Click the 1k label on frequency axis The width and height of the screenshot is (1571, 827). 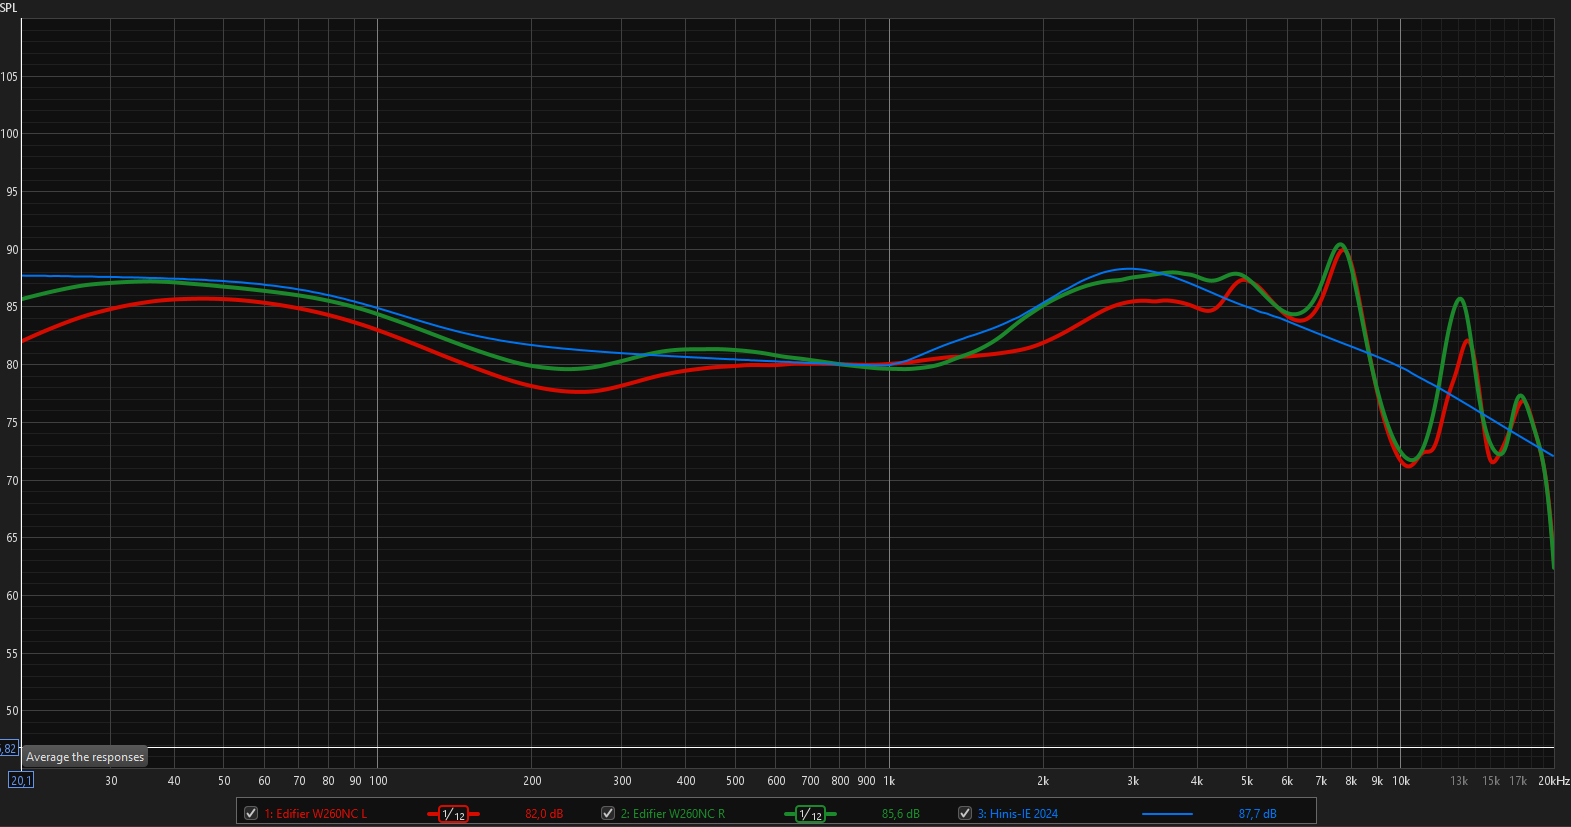pyautogui.click(x=888, y=781)
